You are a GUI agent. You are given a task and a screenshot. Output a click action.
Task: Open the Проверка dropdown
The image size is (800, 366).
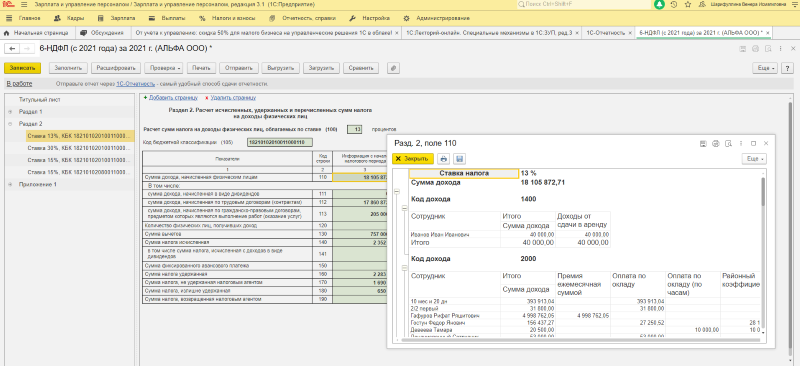pyautogui.click(x=164, y=68)
